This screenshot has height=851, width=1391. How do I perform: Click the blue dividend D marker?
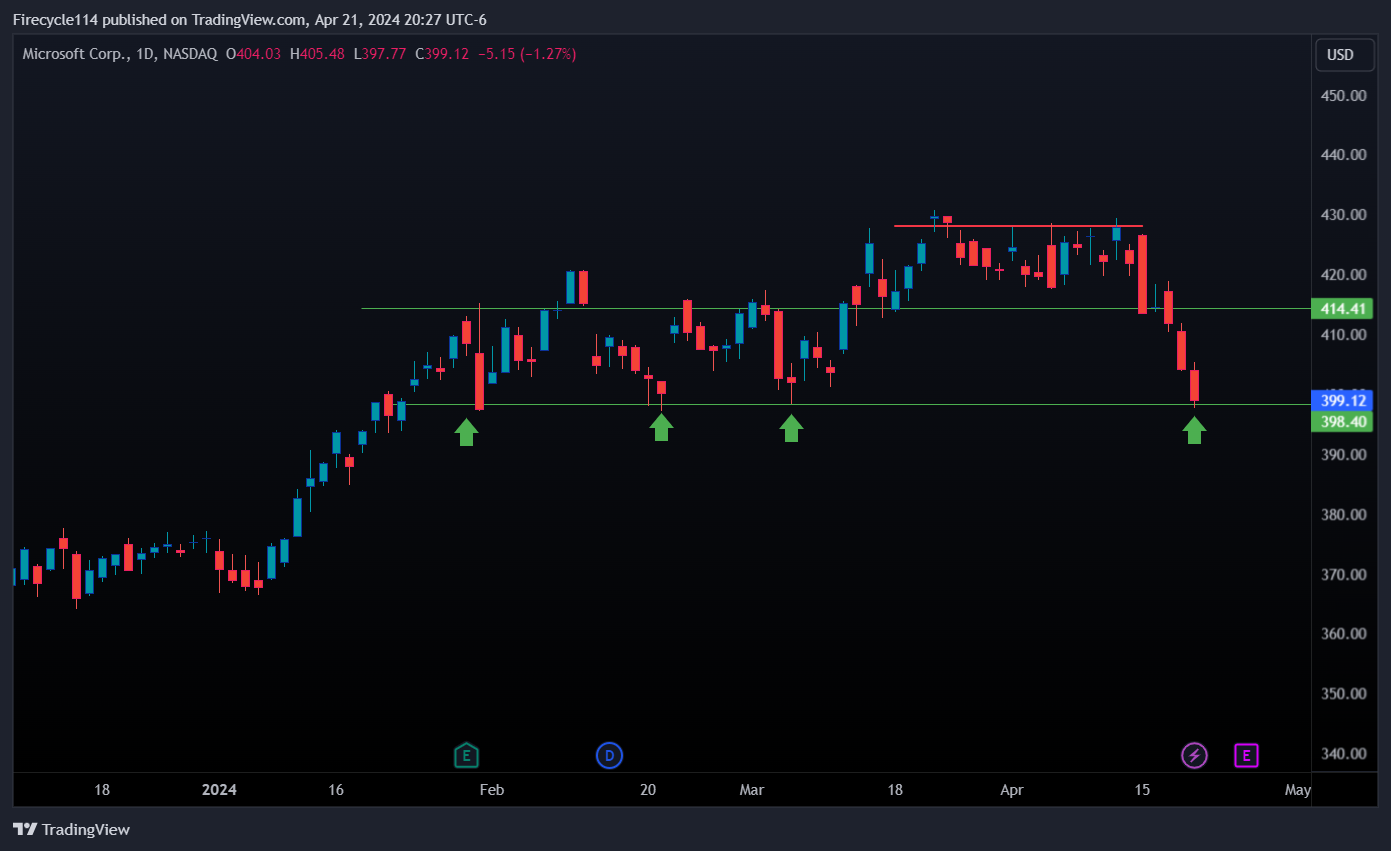click(609, 755)
